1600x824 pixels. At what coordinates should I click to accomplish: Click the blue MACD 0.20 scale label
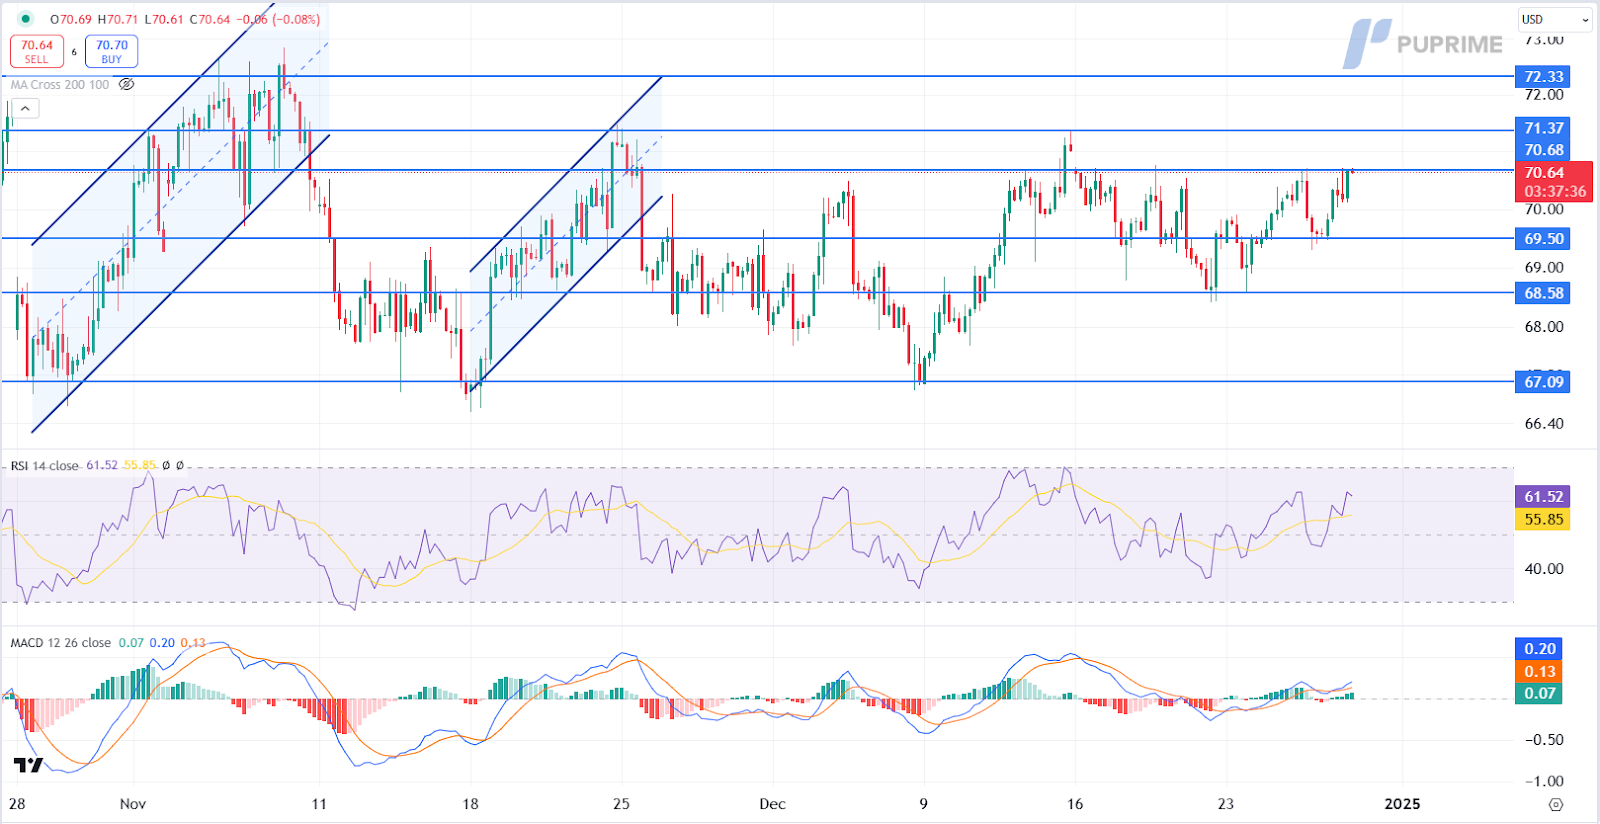pos(1540,649)
